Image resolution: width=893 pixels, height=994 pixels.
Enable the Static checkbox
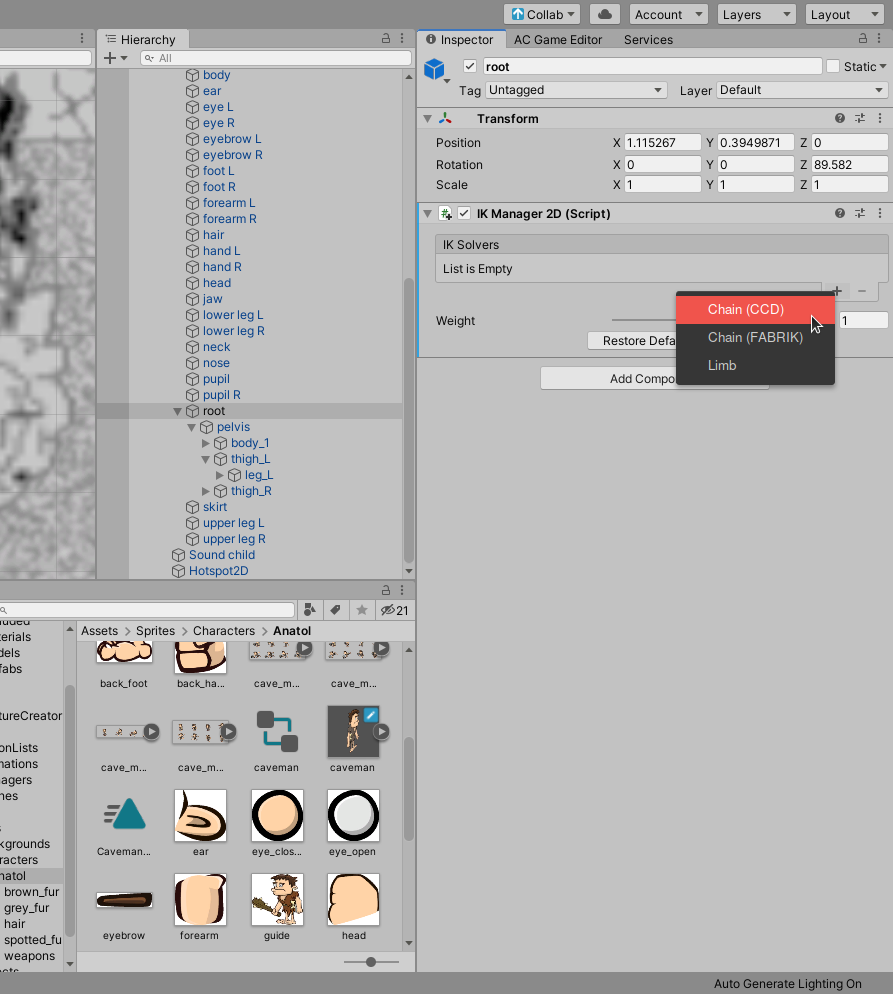point(833,67)
